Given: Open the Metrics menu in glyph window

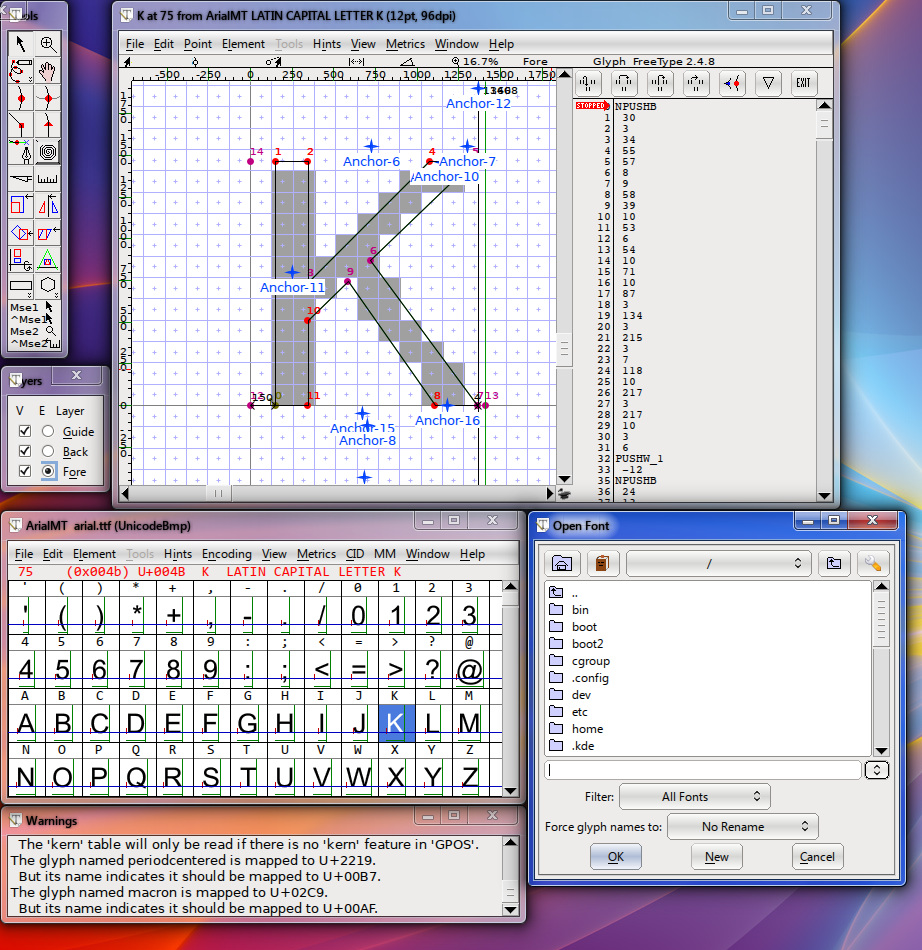Looking at the screenshot, I should [x=404, y=44].
